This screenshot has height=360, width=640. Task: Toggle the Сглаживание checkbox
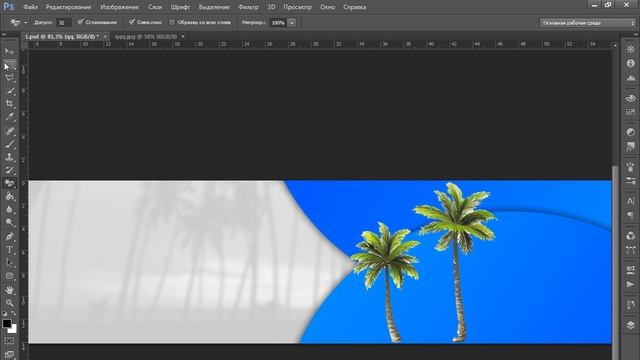(80, 22)
